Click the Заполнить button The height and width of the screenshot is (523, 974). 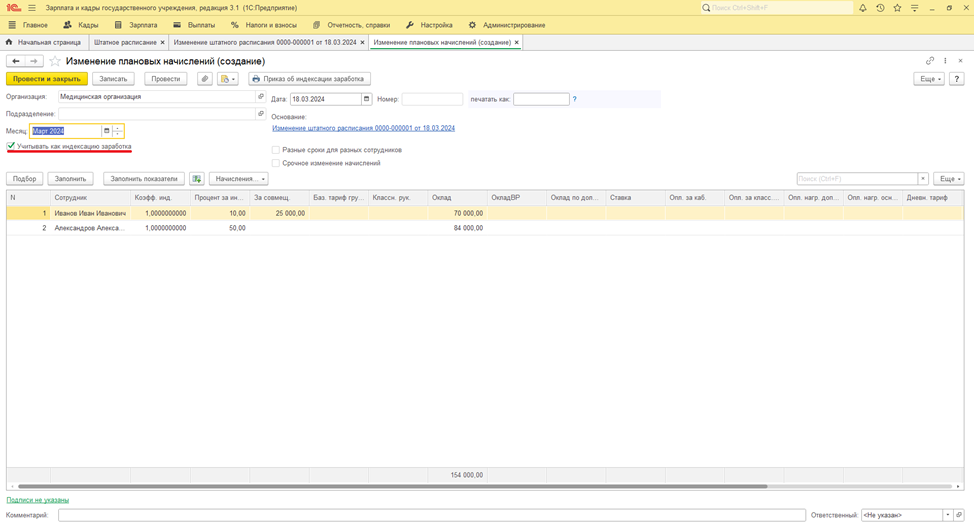(x=70, y=179)
